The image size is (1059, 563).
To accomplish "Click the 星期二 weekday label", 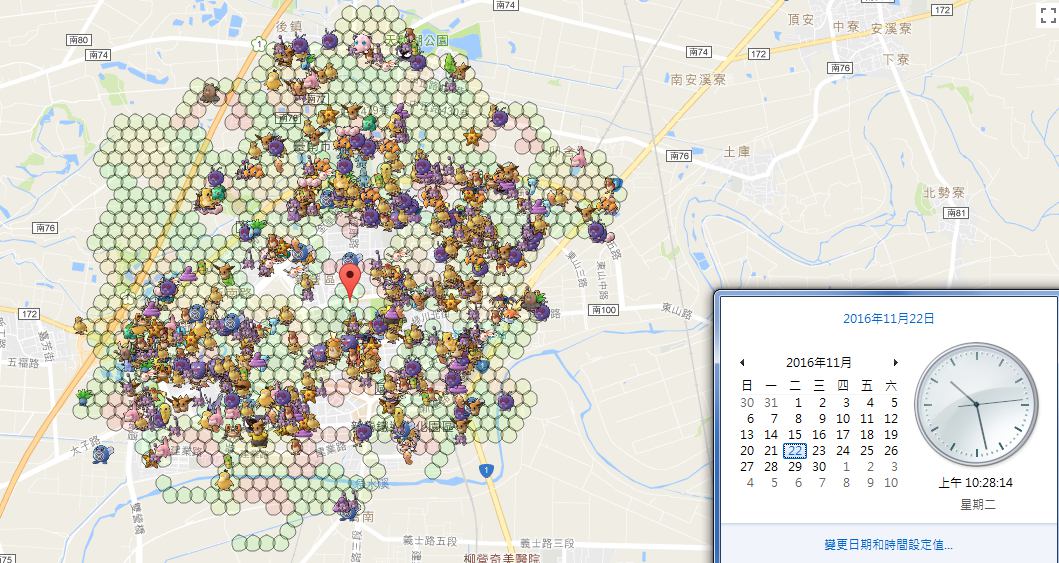I will pyautogui.click(x=977, y=504).
